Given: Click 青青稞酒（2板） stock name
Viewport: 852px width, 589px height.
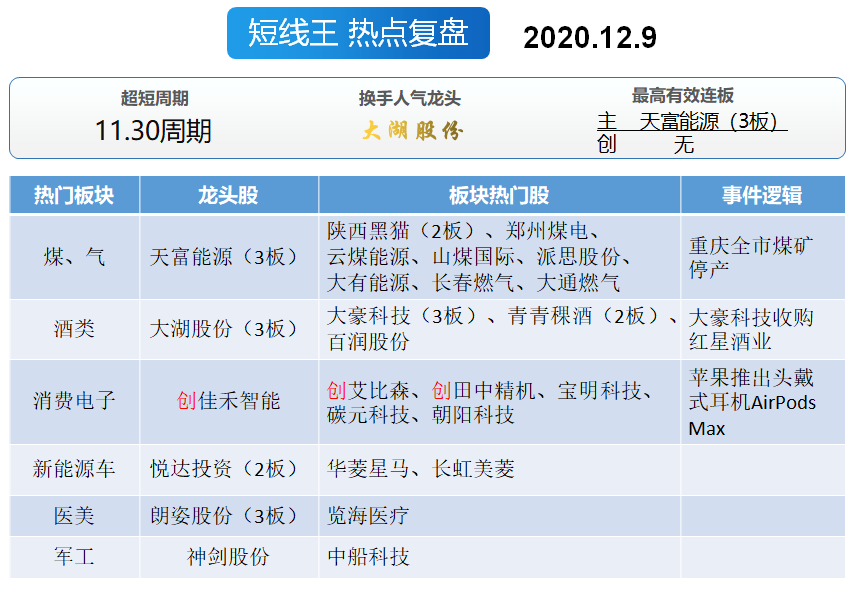Looking at the screenshot, I should pos(586,316).
